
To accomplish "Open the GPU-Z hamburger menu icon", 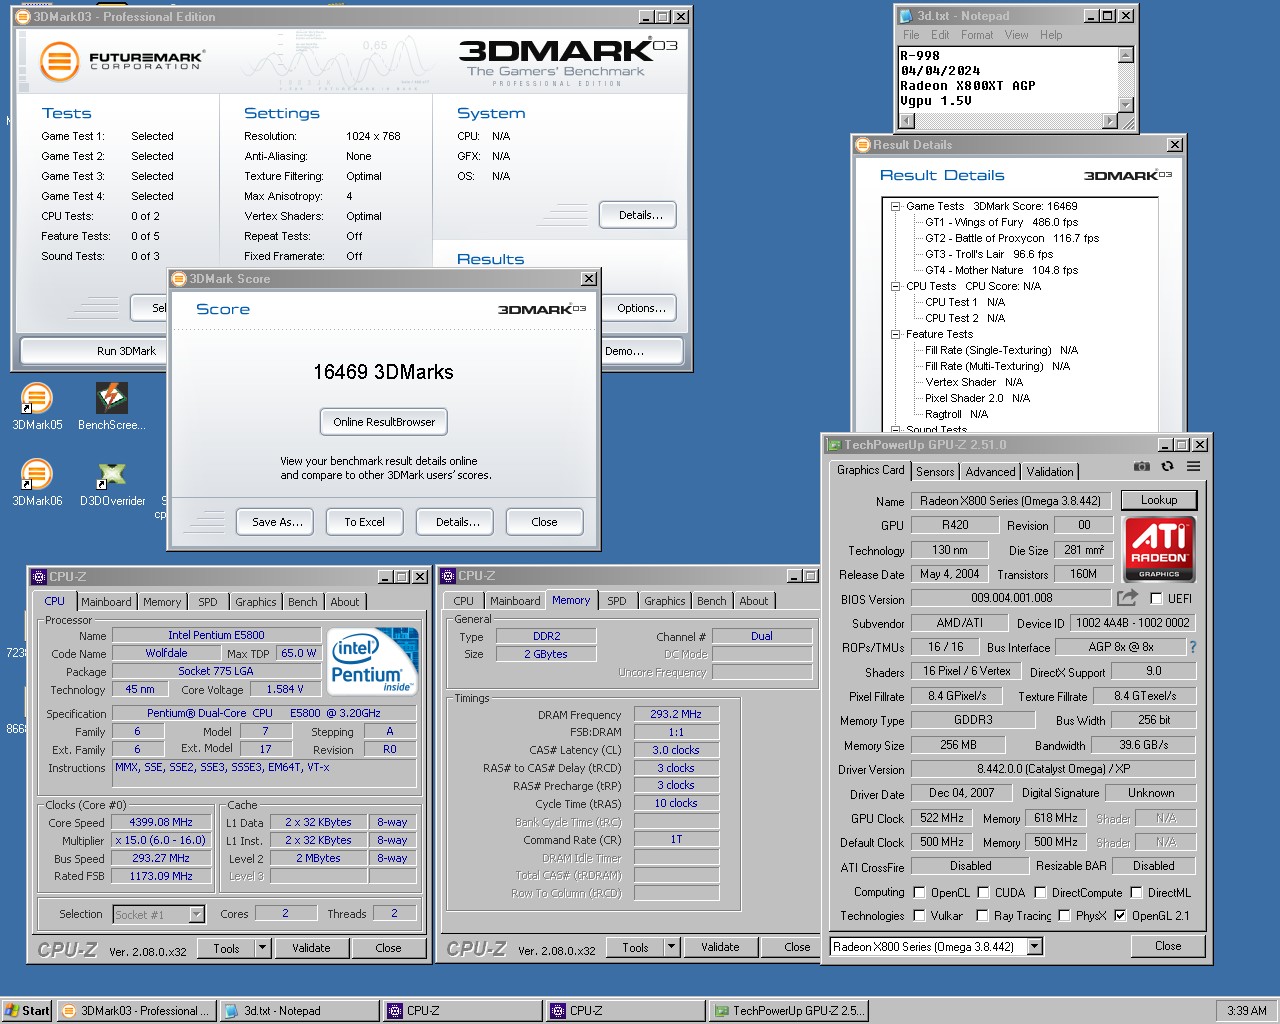I will pos(1193,467).
